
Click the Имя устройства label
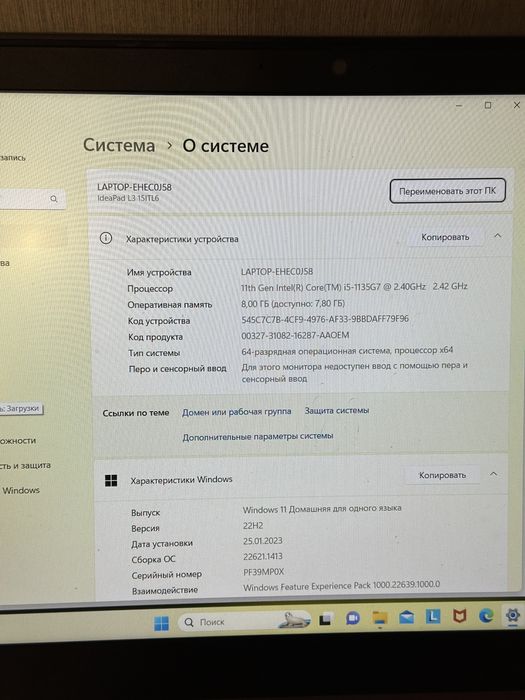(159, 272)
